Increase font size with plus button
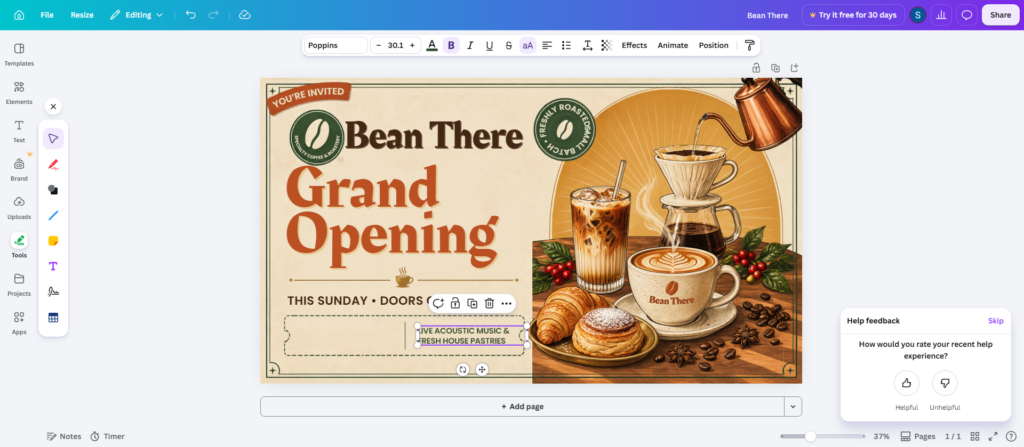 click(412, 45)
